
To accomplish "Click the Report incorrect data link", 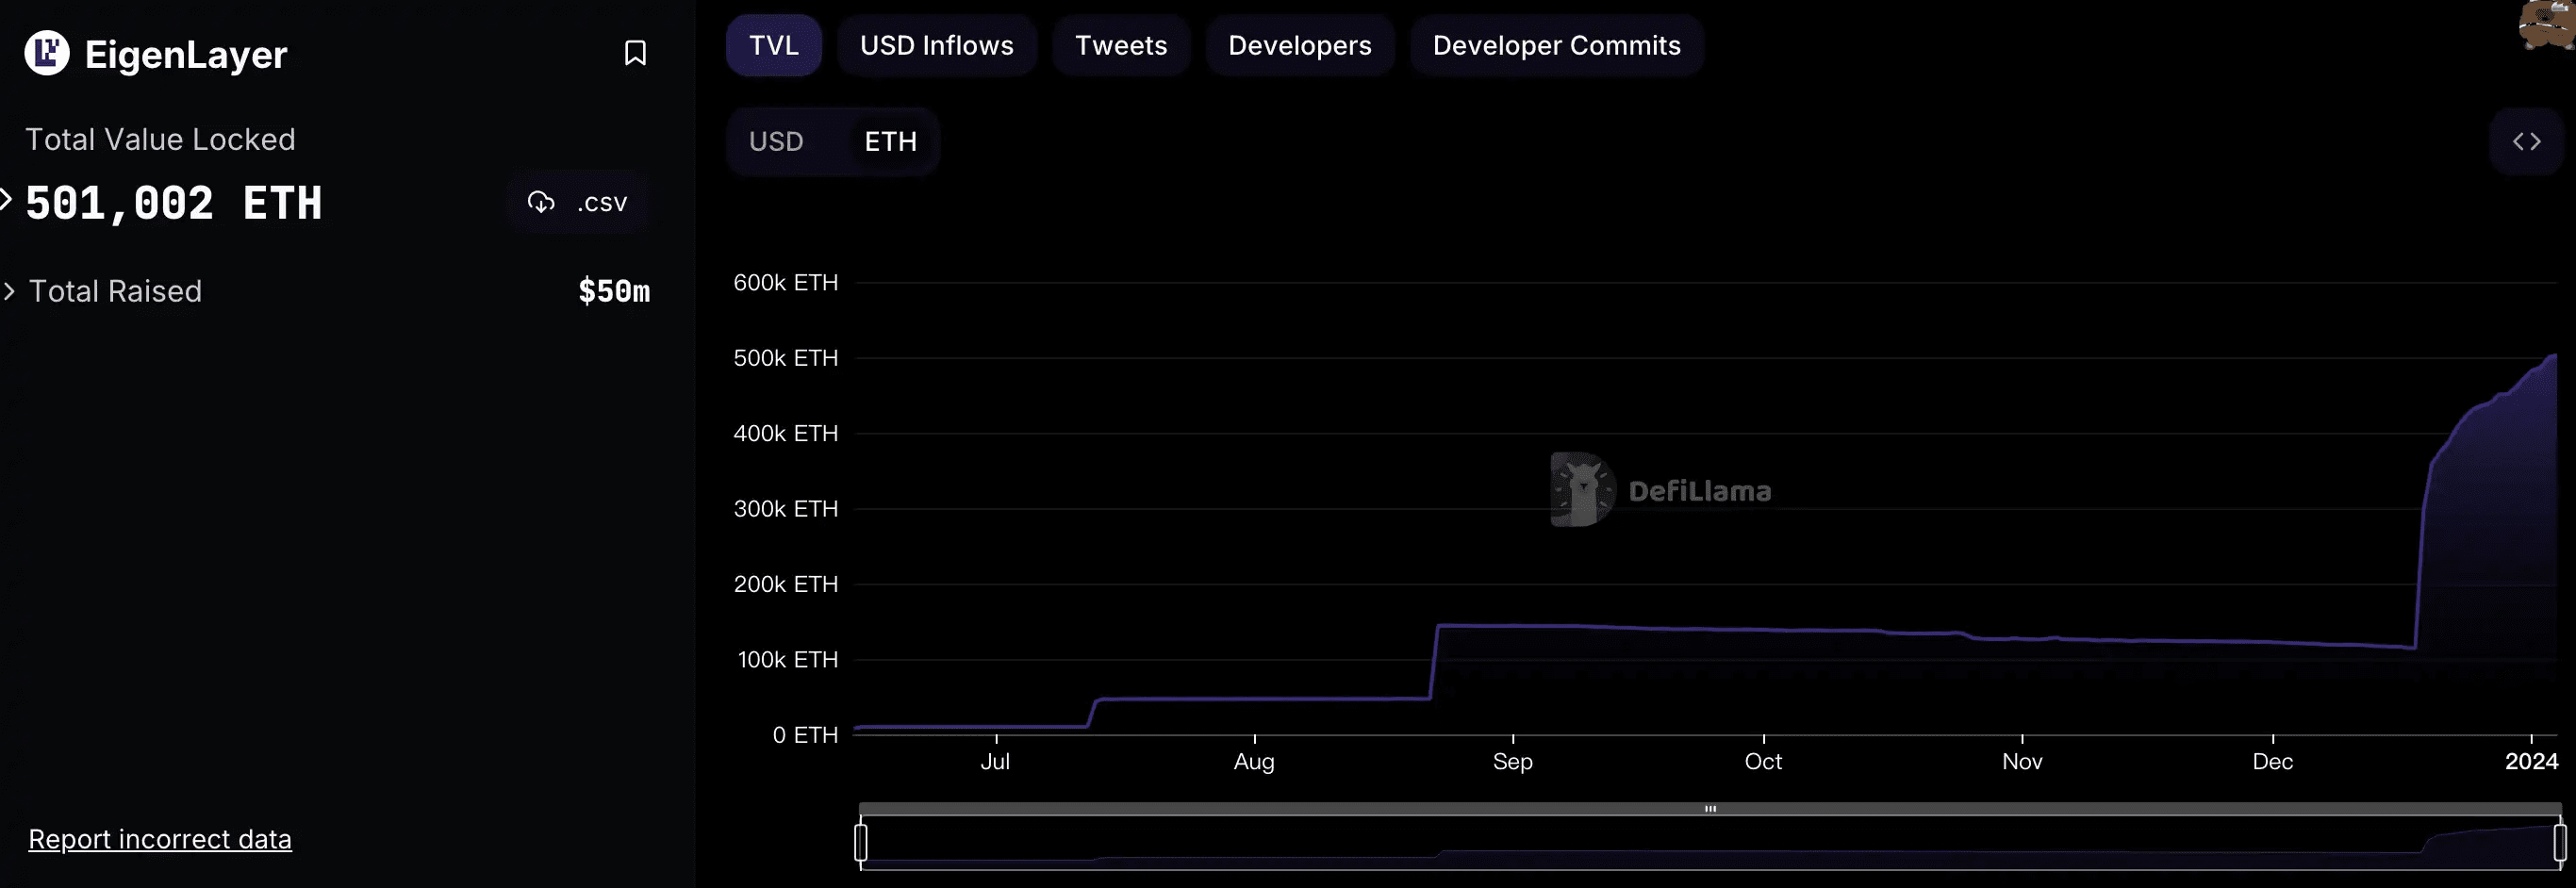I will (160, 839).
